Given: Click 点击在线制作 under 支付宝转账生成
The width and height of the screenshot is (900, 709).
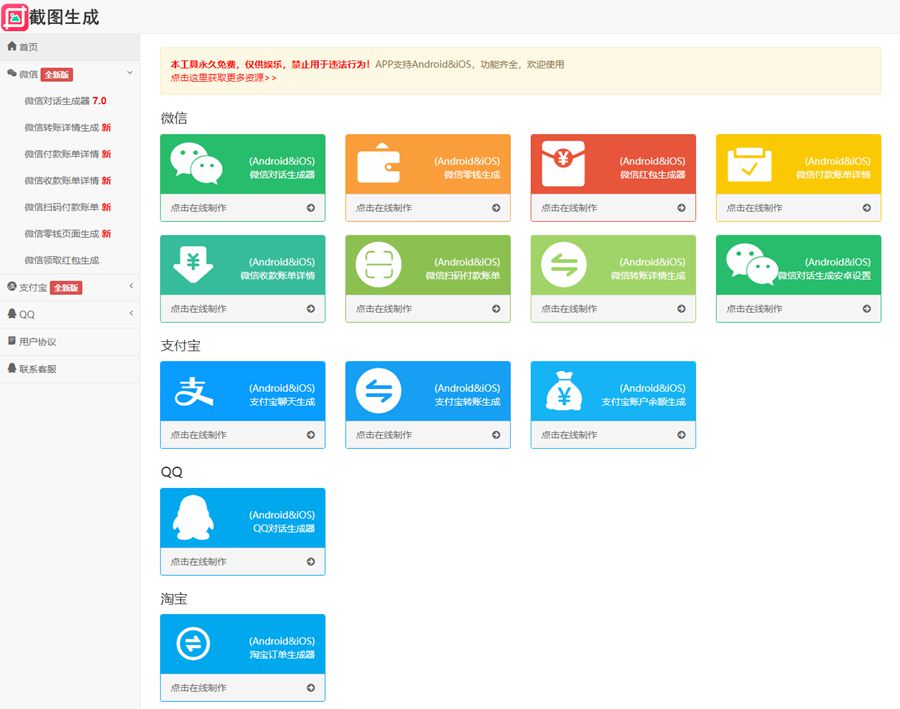Looking at the screenshot, I should tap(427, 435).
